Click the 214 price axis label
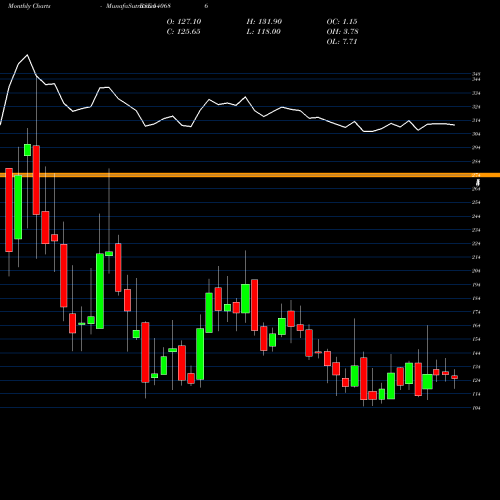Image resolution: width=500 pixels, height=500 pixels. (476, 257)
